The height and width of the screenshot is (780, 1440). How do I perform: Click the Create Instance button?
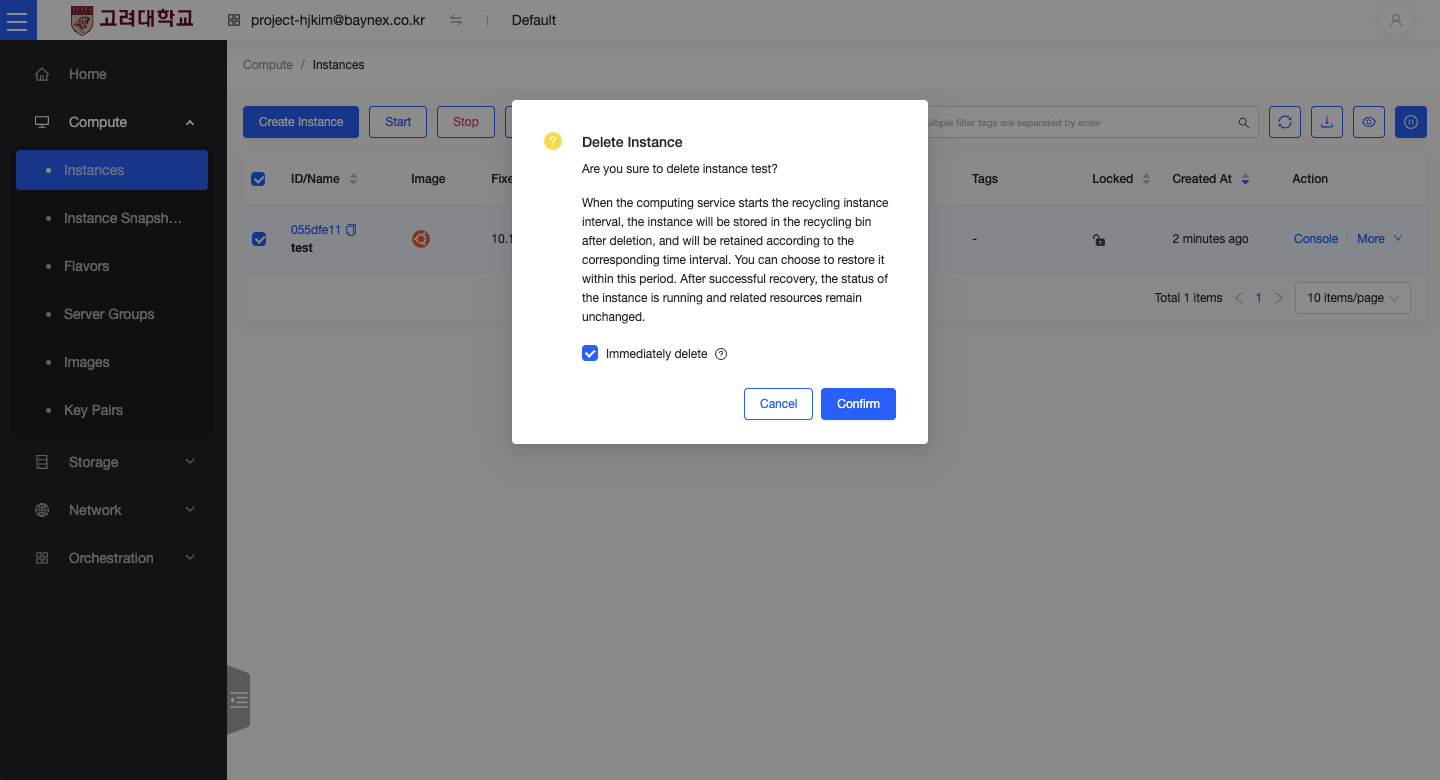point(301,122)
